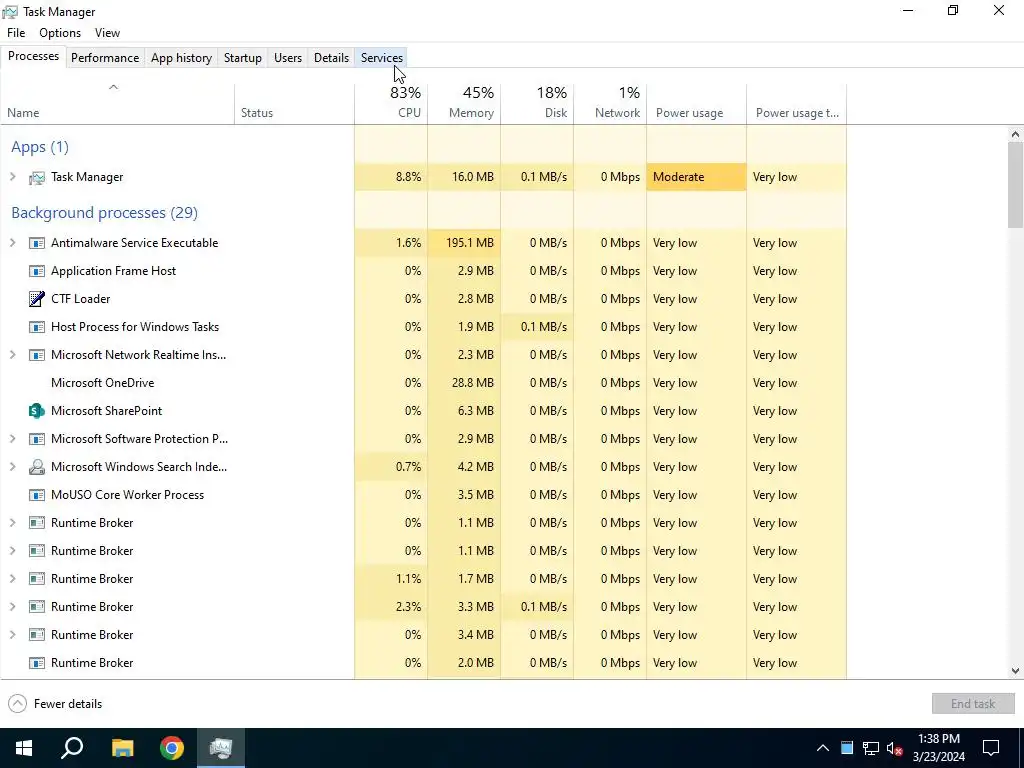Click the 195.1 MB memory cell

(x=464, y=243)
